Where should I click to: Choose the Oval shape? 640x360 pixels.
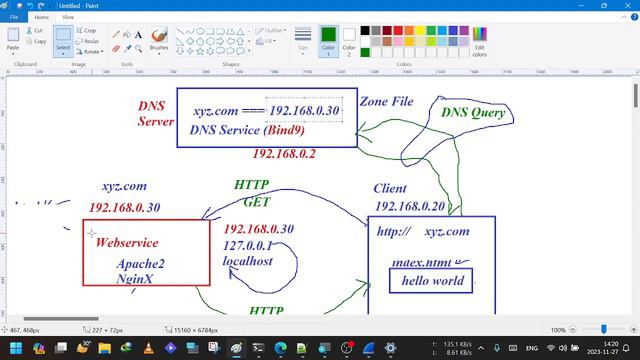point(200,31)
